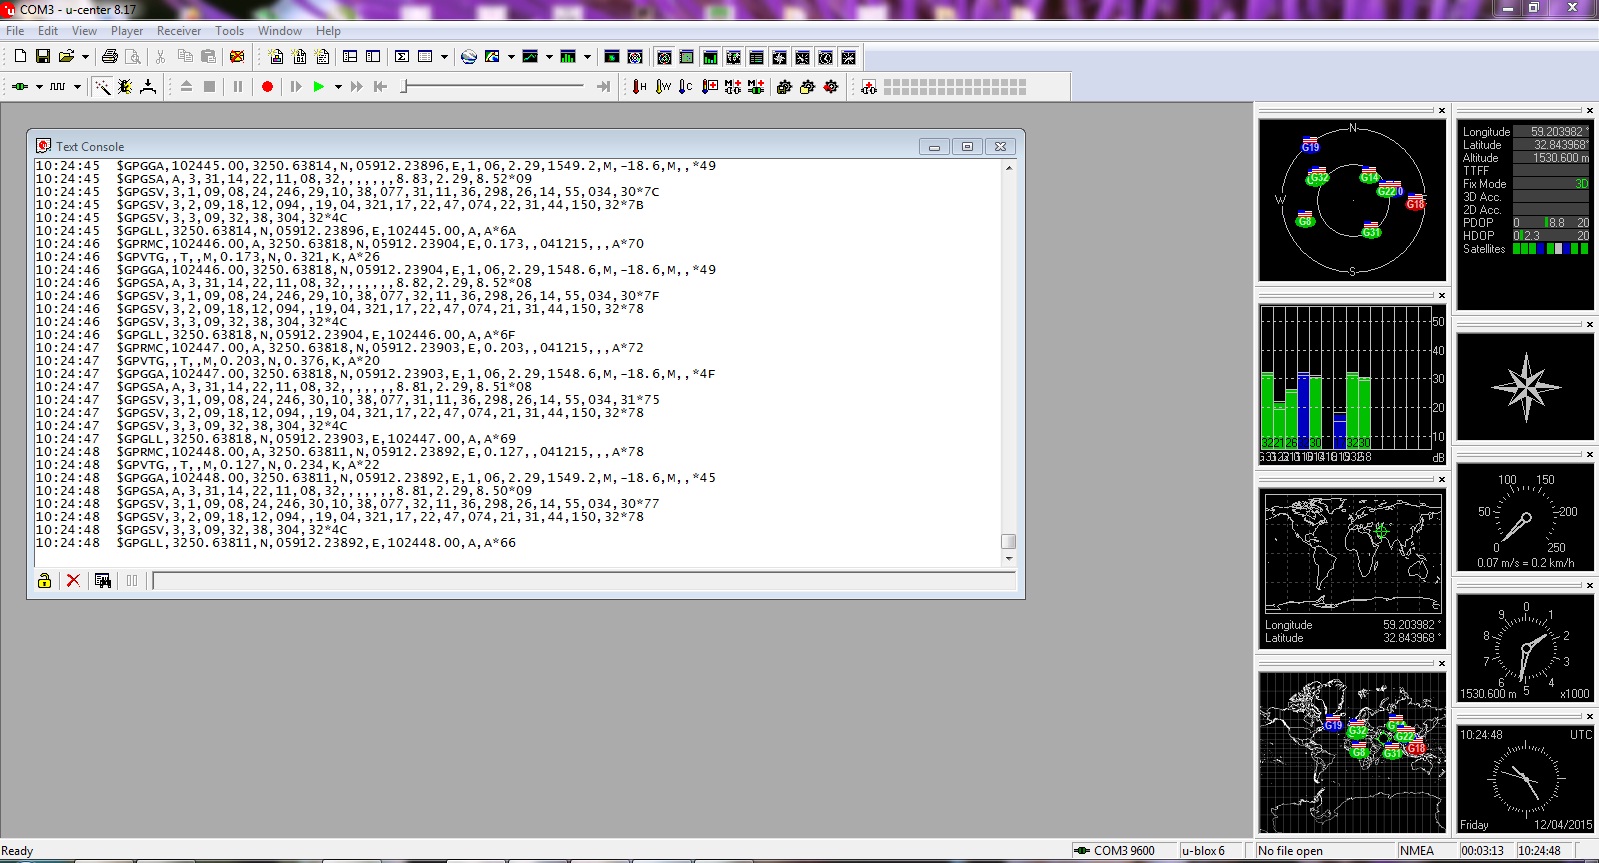This screenshot has width=1599, height=863.
Task: Click the red X clear icon in Text Console
Action: point(73,580)
